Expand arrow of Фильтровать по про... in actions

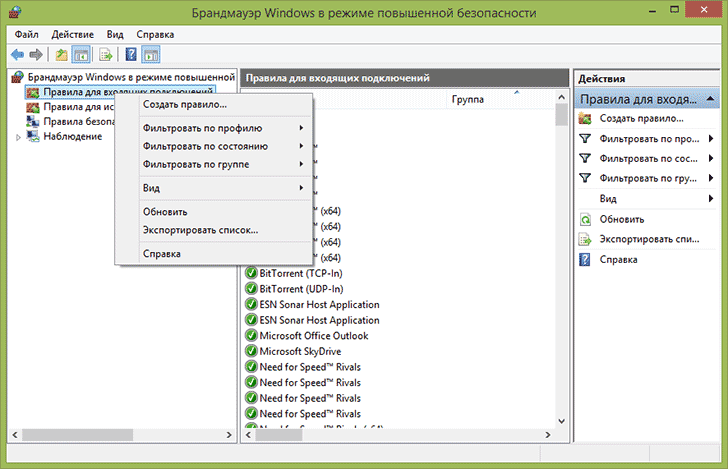point(711,138)
